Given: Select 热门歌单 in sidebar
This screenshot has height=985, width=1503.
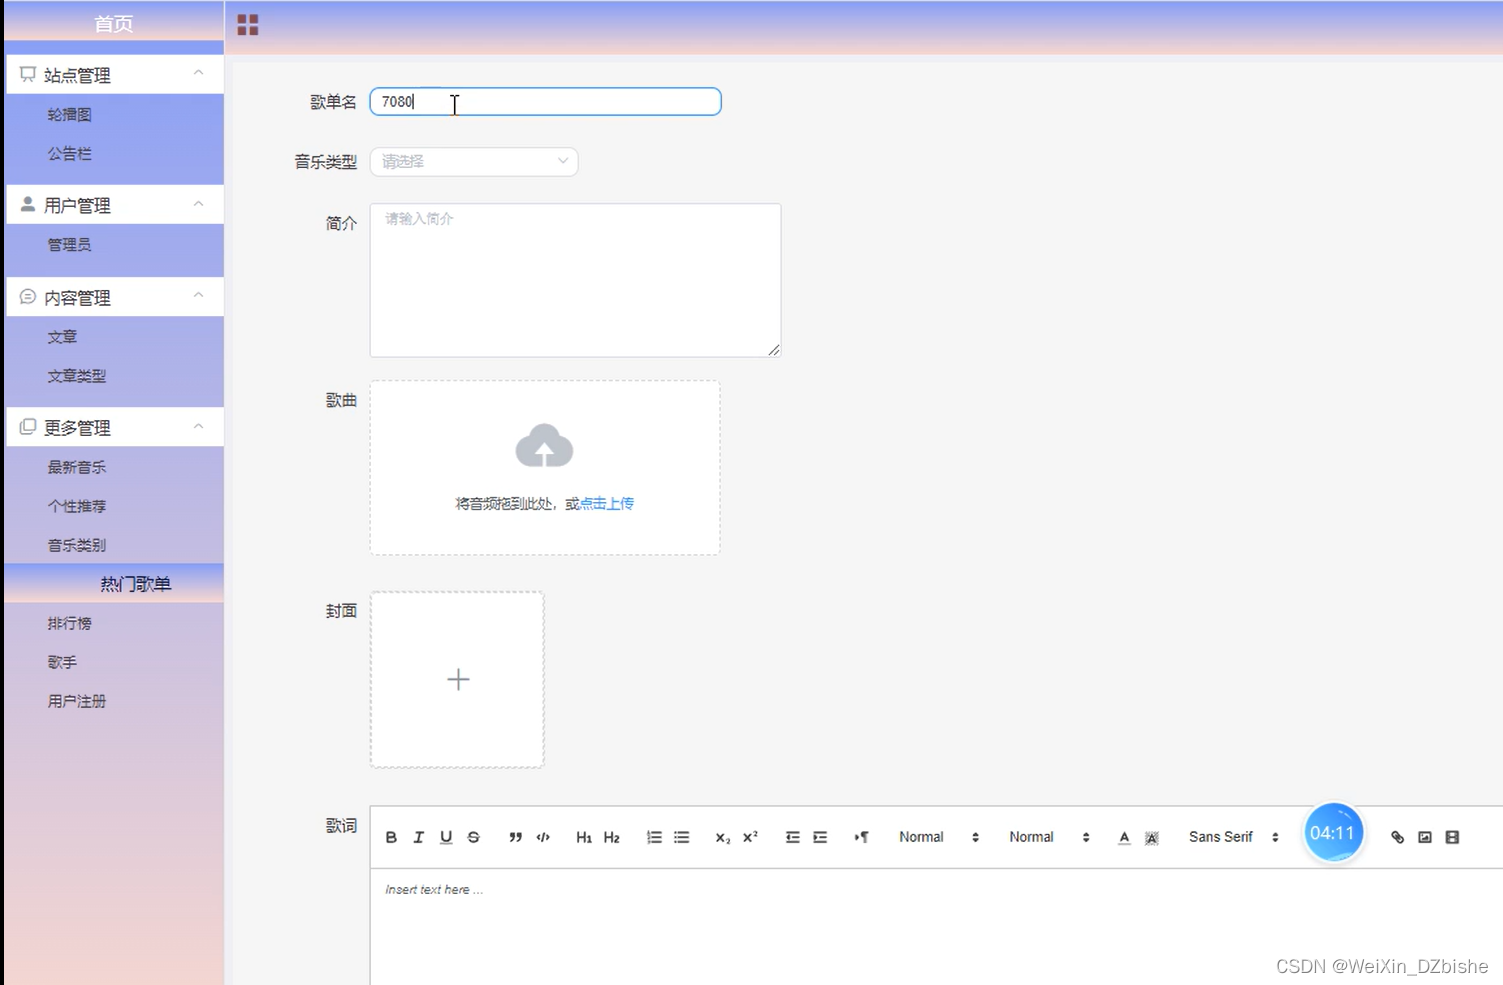Looking at the screenshot, I should pyautogui.click(x=114, y=584).
